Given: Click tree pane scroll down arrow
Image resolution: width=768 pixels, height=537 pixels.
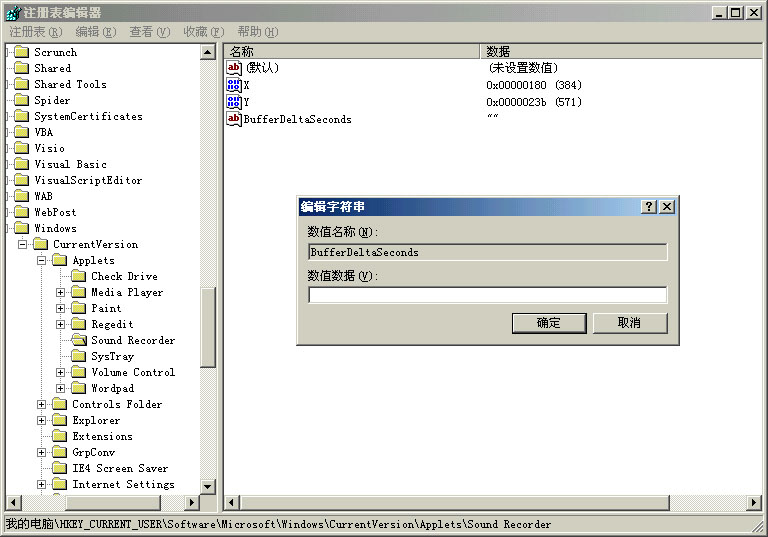Looking at the screenshot, I should coord(208,486).
